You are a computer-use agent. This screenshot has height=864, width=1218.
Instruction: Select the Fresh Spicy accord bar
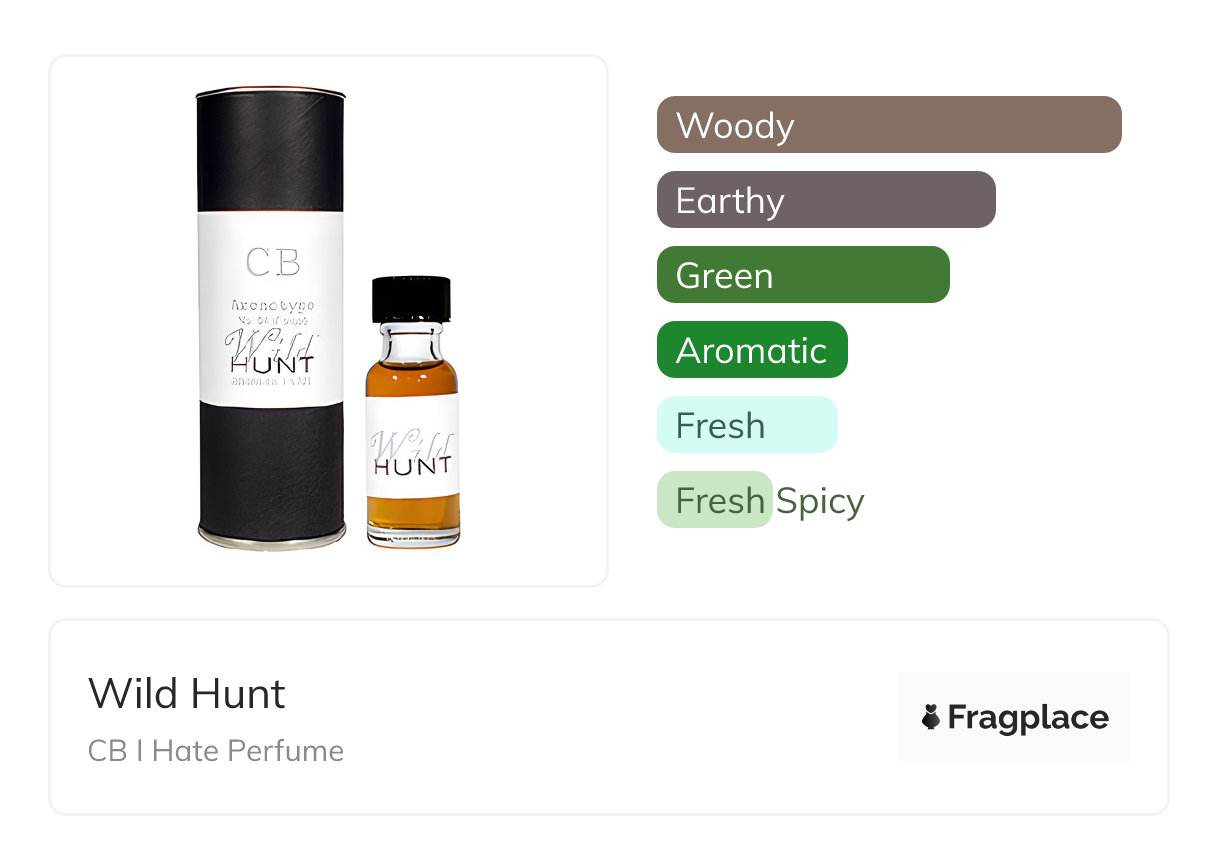tap(714, 500)
